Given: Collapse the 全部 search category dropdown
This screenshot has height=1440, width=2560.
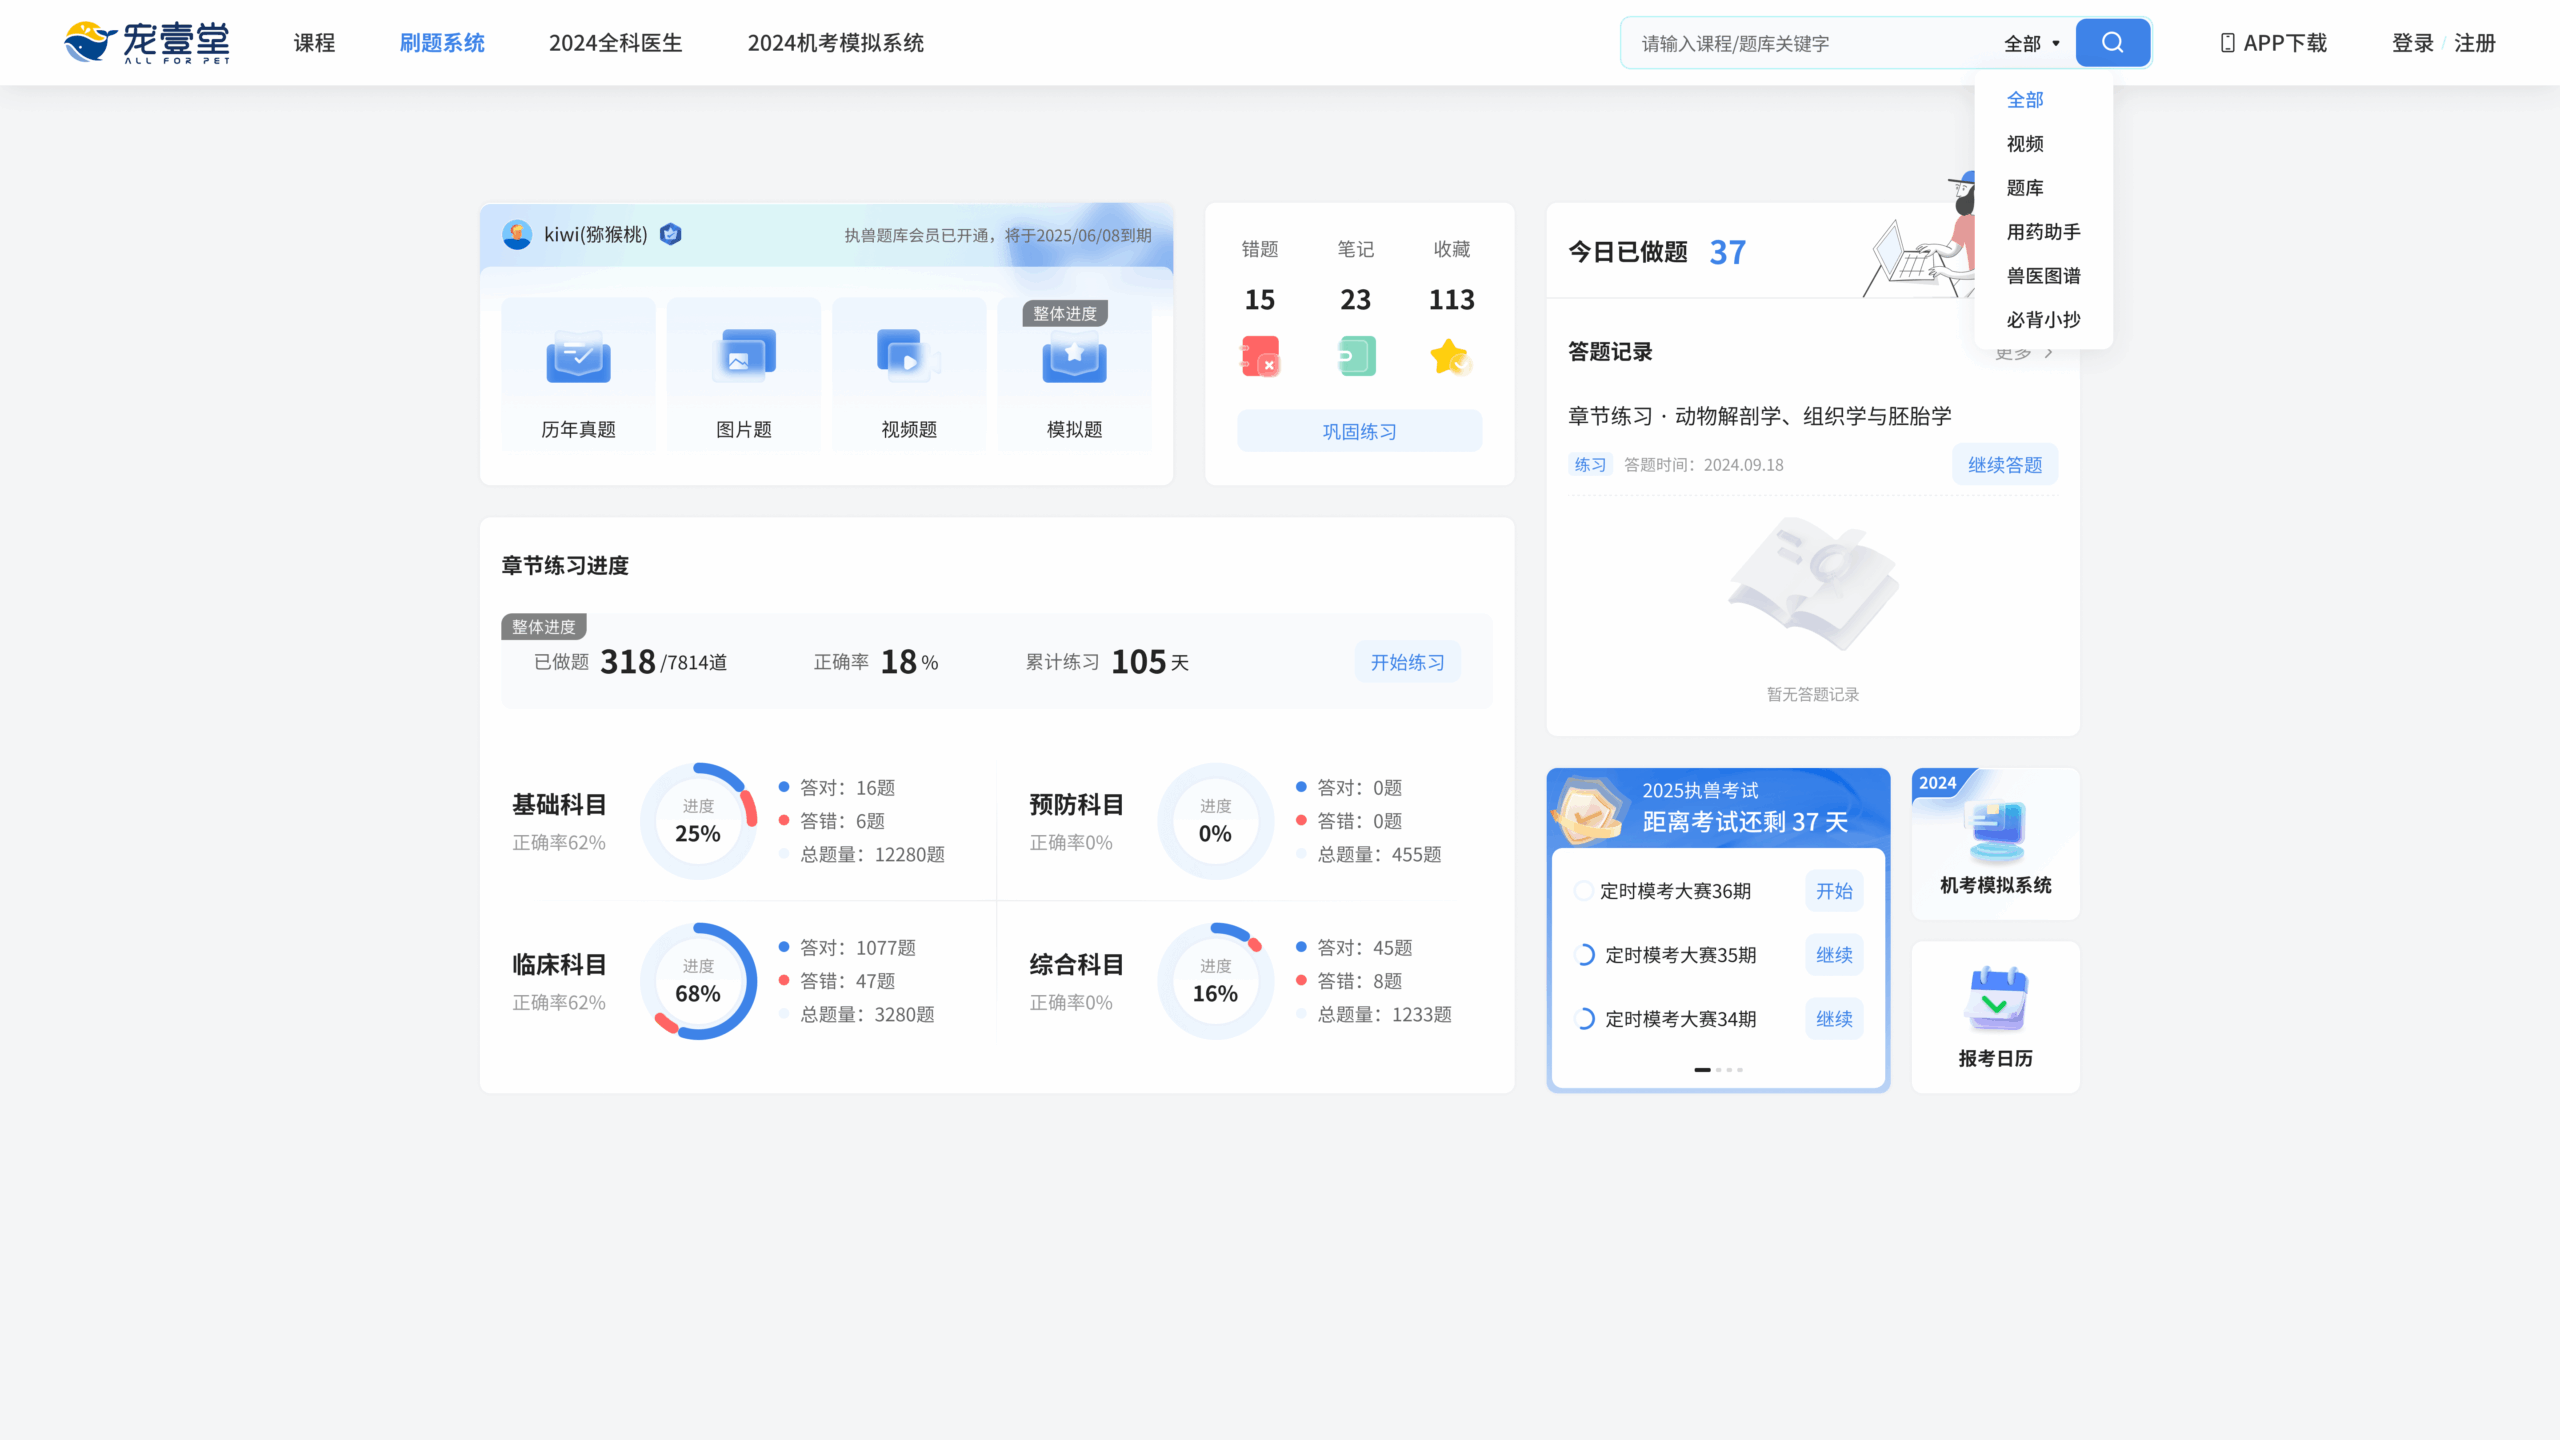Looking at the screenshot, I should pos(2032,44).
